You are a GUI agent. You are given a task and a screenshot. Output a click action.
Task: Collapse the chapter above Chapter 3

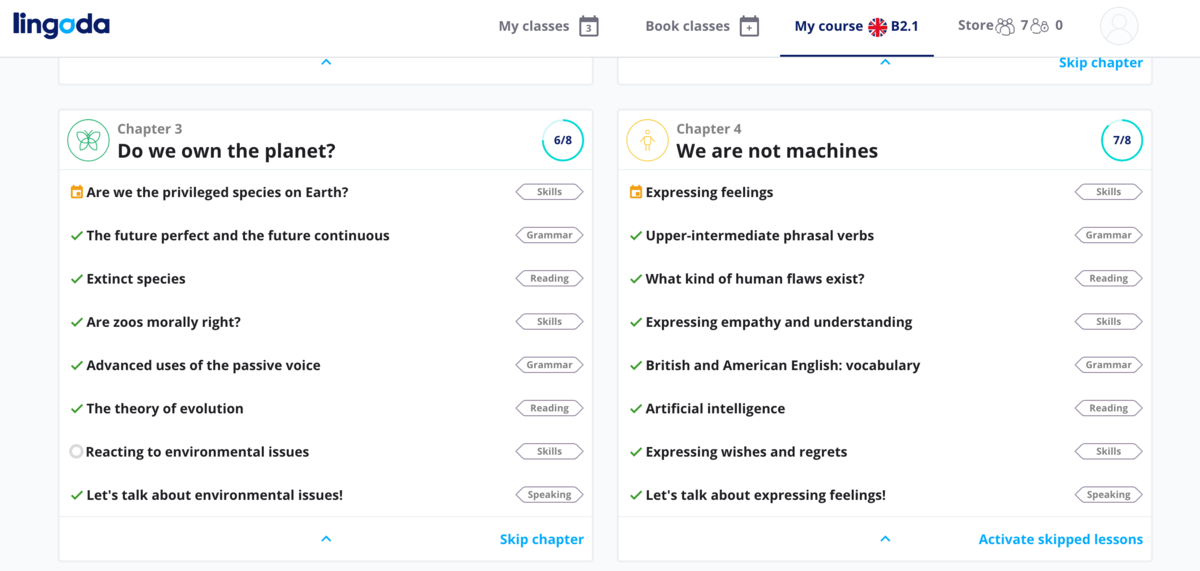(x=326, y=62)
